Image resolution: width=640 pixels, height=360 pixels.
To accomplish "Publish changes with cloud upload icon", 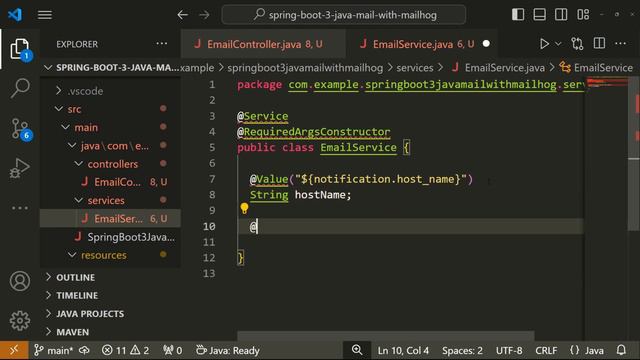I will (84, 351).
